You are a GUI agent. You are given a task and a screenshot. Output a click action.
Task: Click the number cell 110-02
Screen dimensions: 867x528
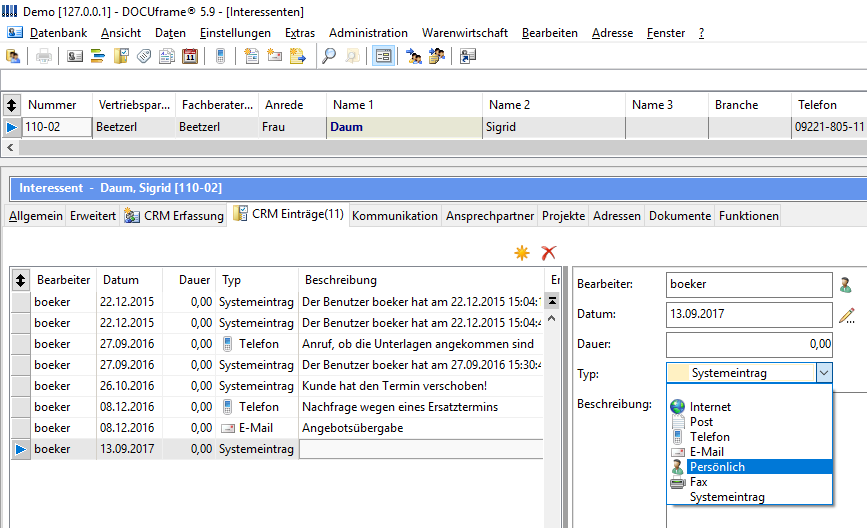[56, 127]
